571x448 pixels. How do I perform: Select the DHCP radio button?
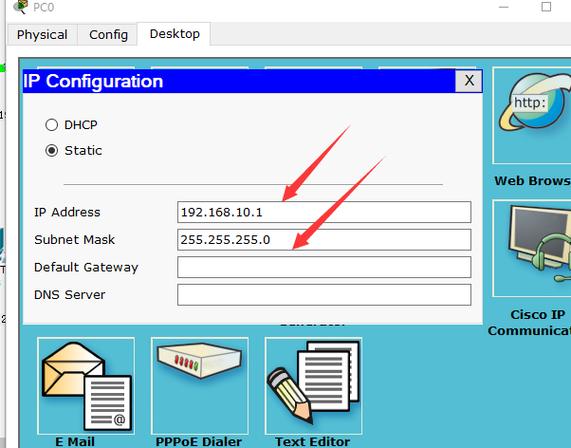(52, 125)
